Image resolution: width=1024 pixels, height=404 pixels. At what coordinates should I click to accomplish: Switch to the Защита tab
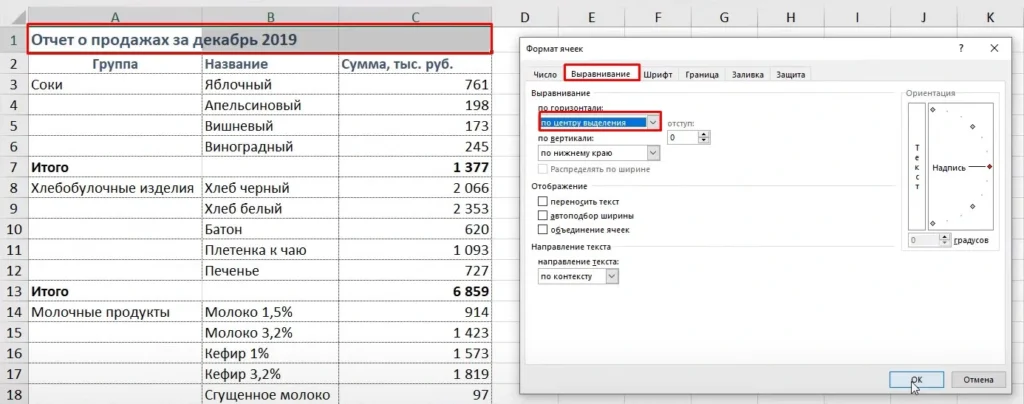[791, 74]
